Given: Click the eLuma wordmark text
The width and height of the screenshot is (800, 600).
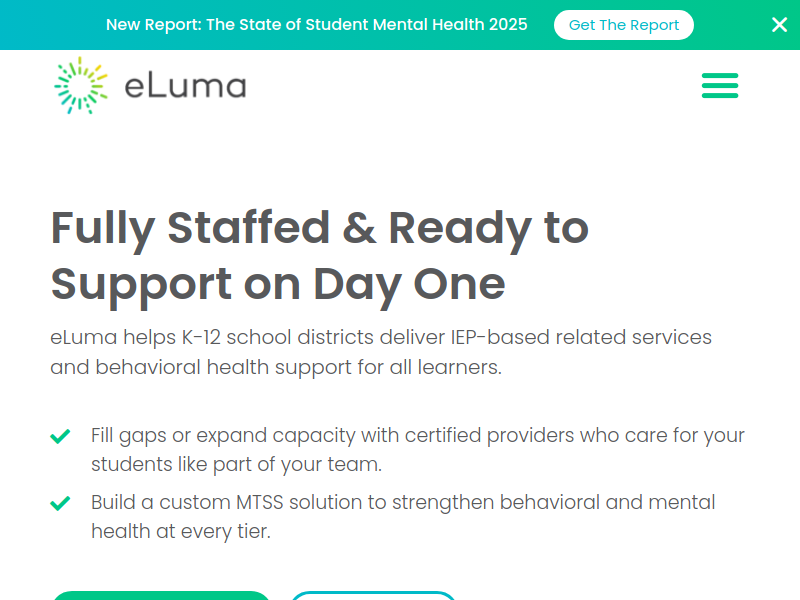Looking at the screenshot, I should coord(185,86).
